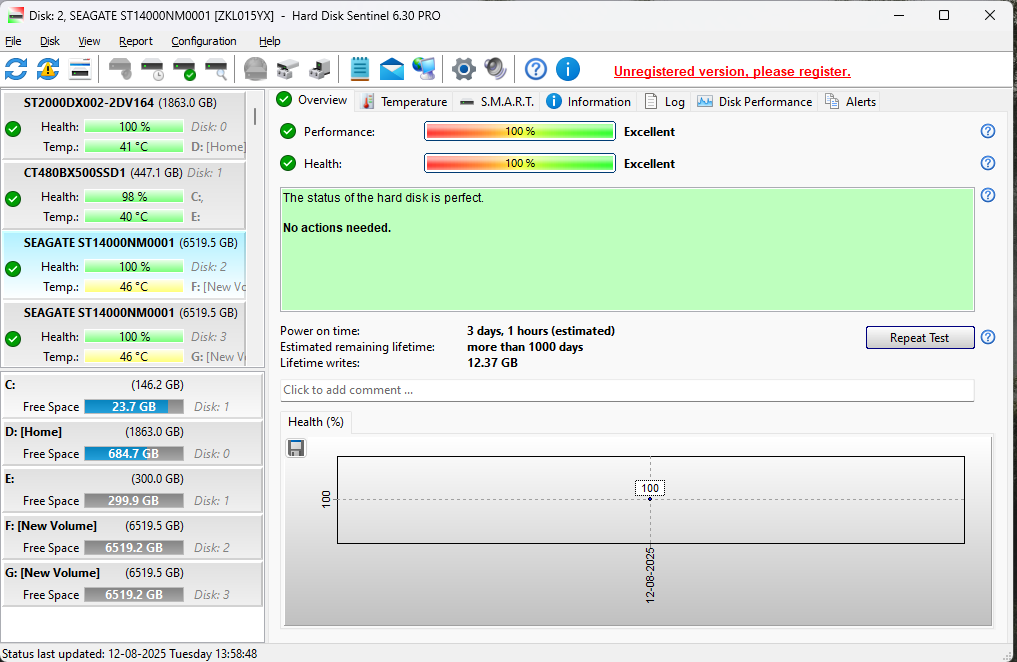Click the Unregistered version register link
This screenshot has width=1017, height=662.
(x=732, y=71)
